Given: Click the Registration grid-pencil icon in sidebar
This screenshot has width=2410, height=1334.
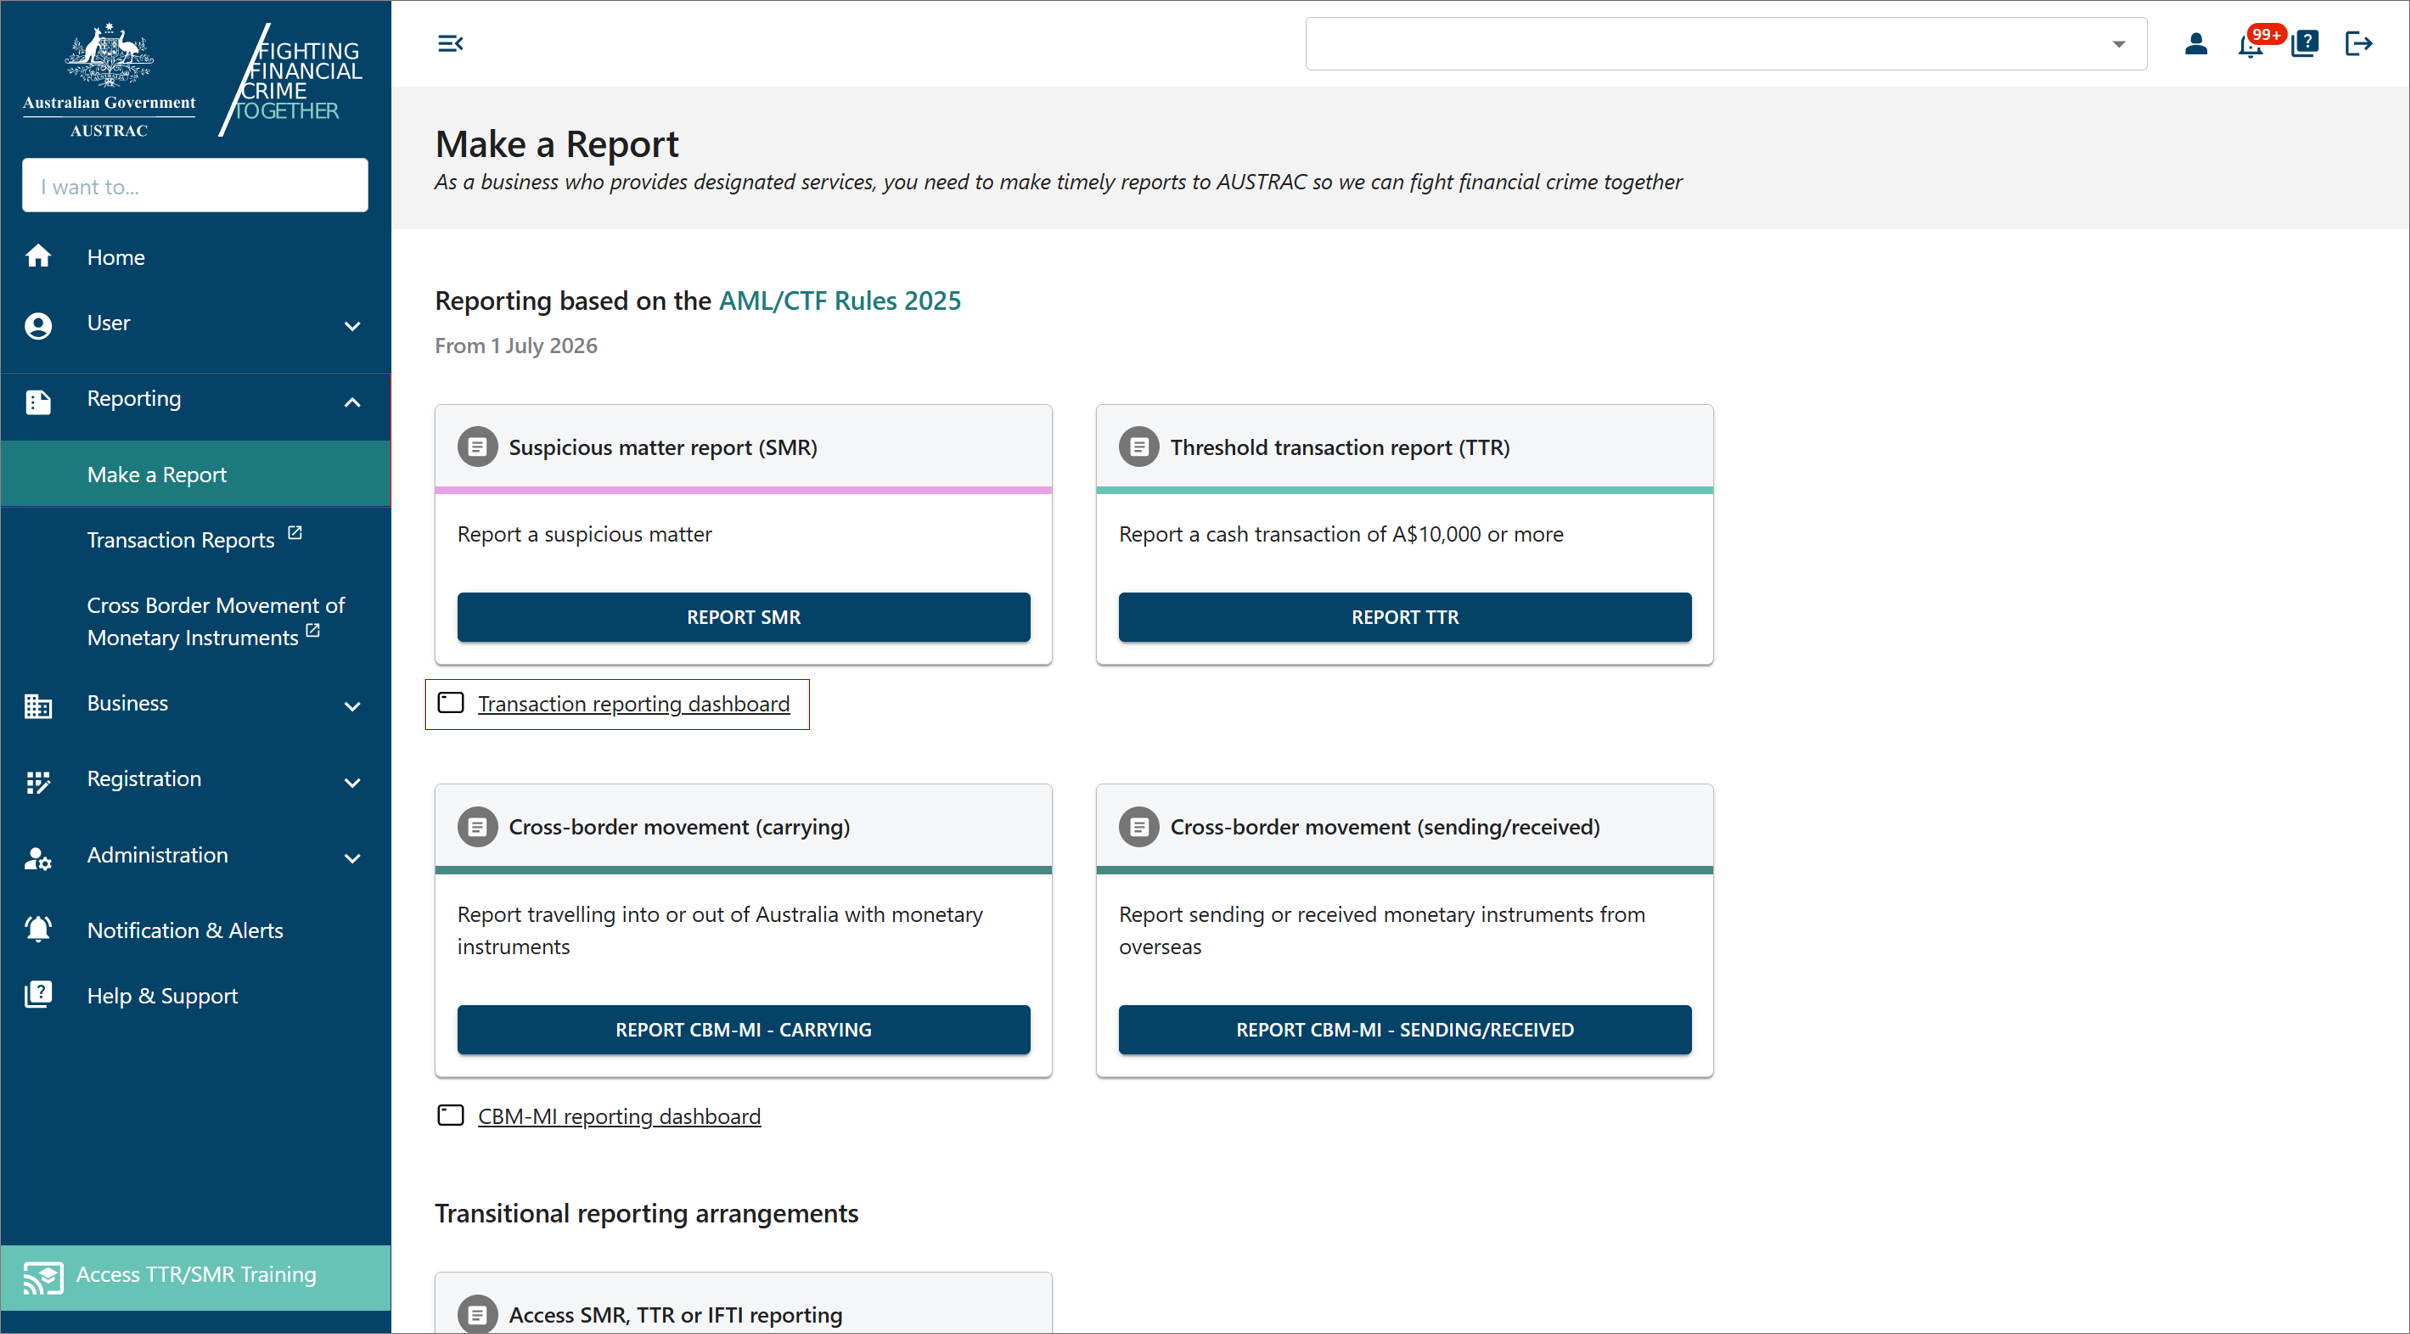Looking at the screenshot, I should 38,781.
